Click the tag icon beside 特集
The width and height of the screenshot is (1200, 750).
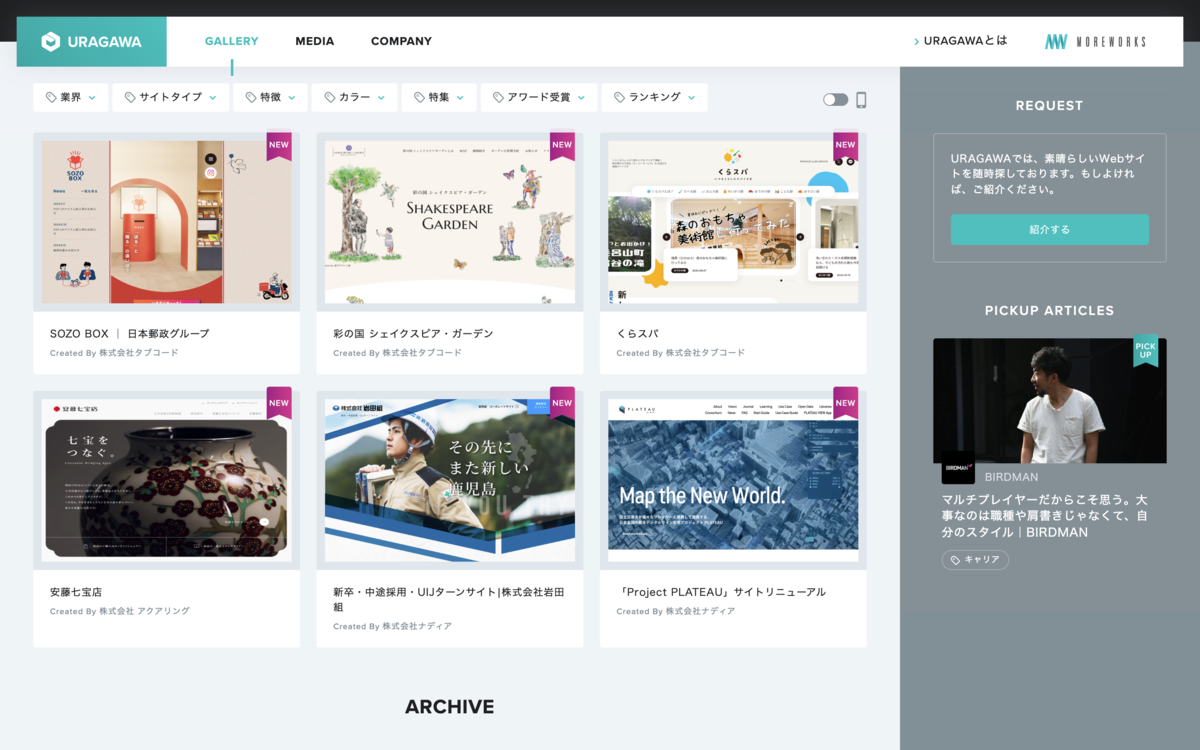click(x=419, y=98)
